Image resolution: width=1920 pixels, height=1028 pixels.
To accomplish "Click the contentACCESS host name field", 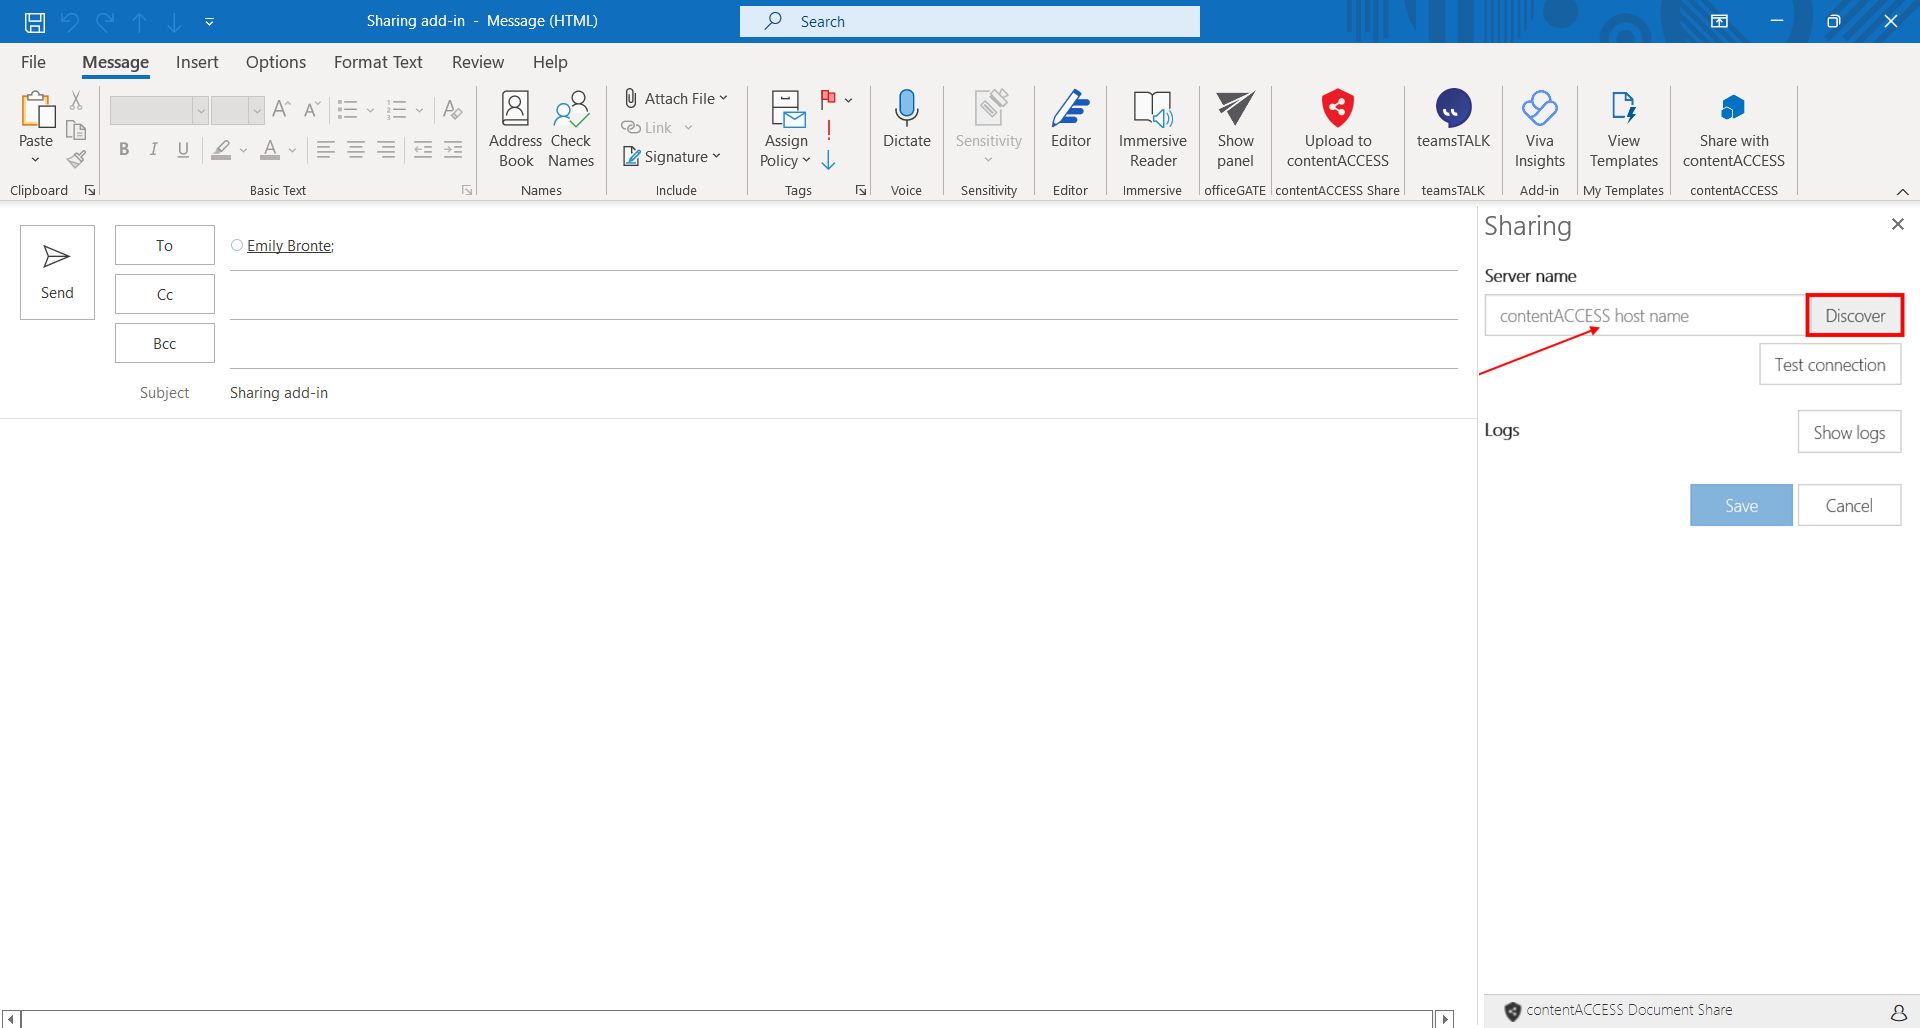I will click(x=1644, y=316).
